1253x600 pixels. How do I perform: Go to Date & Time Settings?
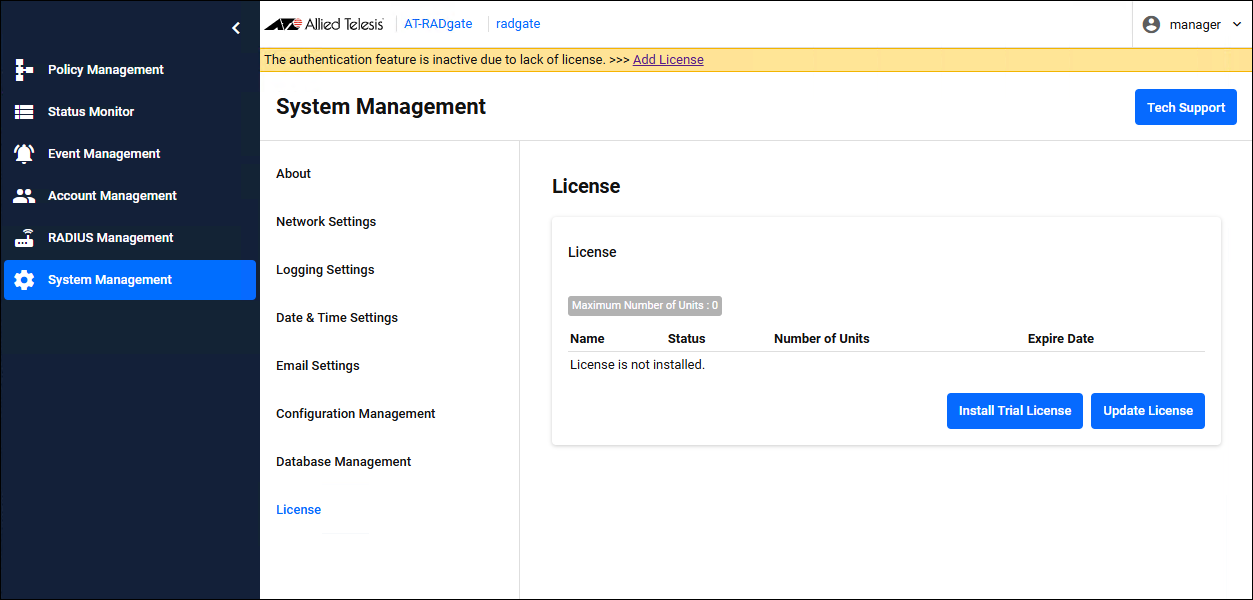click(x=337, y=318)
